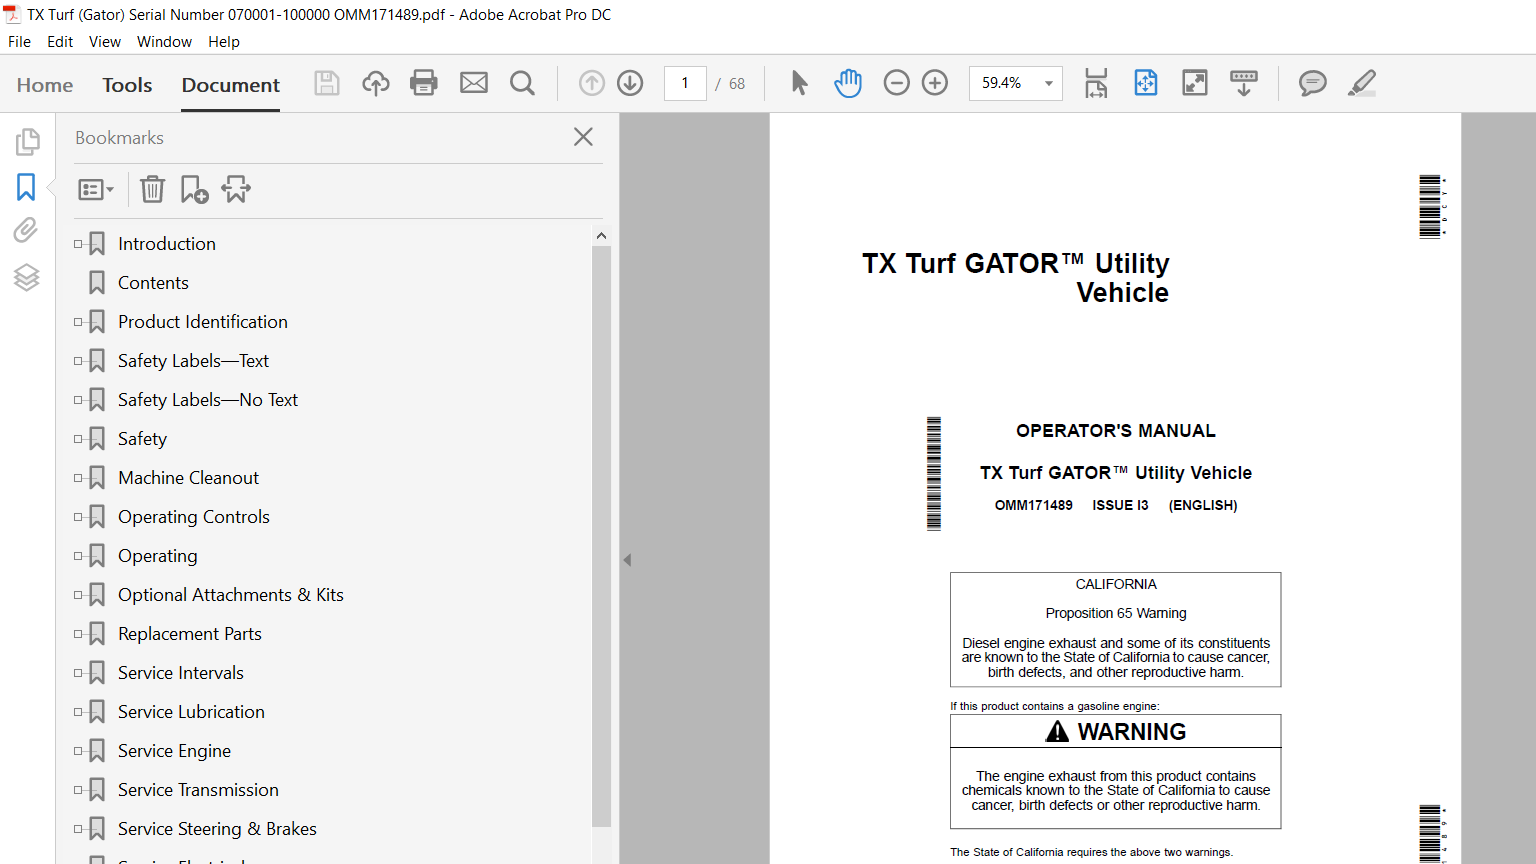This screenshot has width=1536, height=864.
Task: Open the File menu
Action: coord(19,42)
